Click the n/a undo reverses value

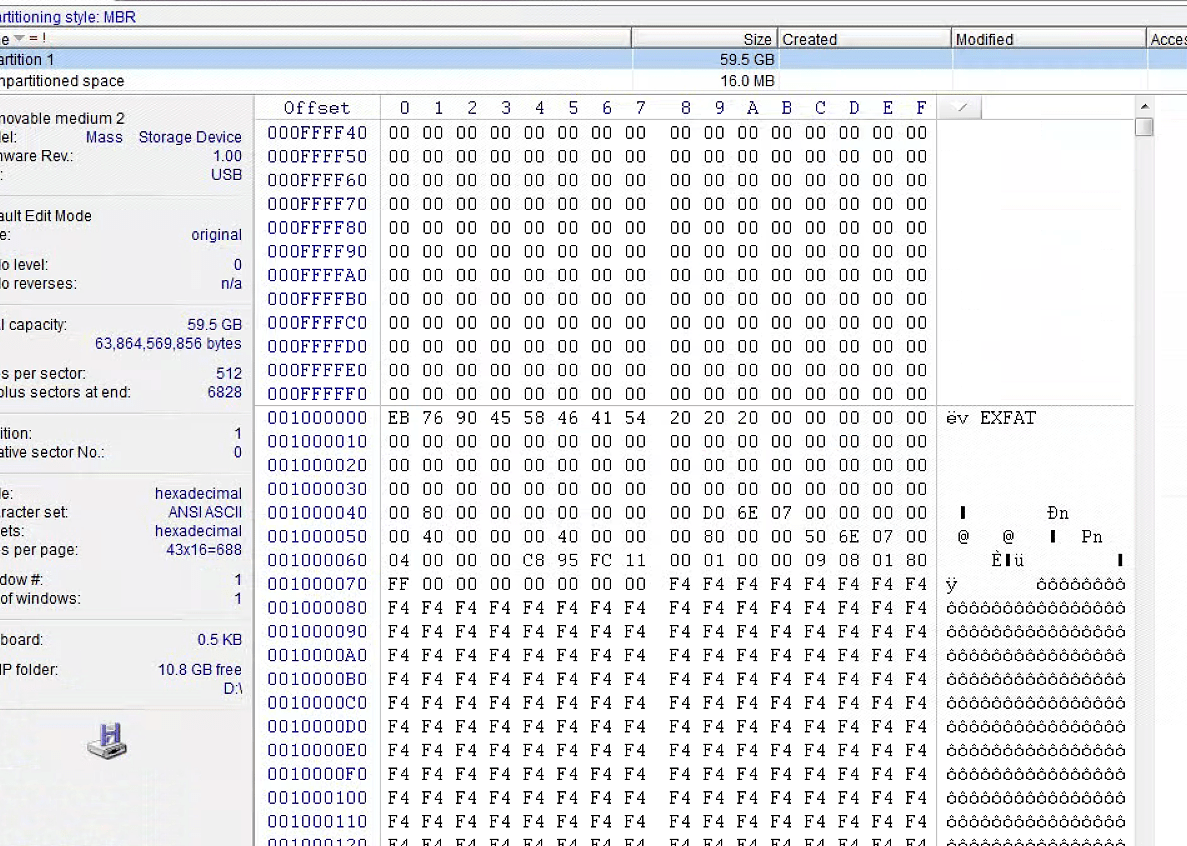[231, 284]
